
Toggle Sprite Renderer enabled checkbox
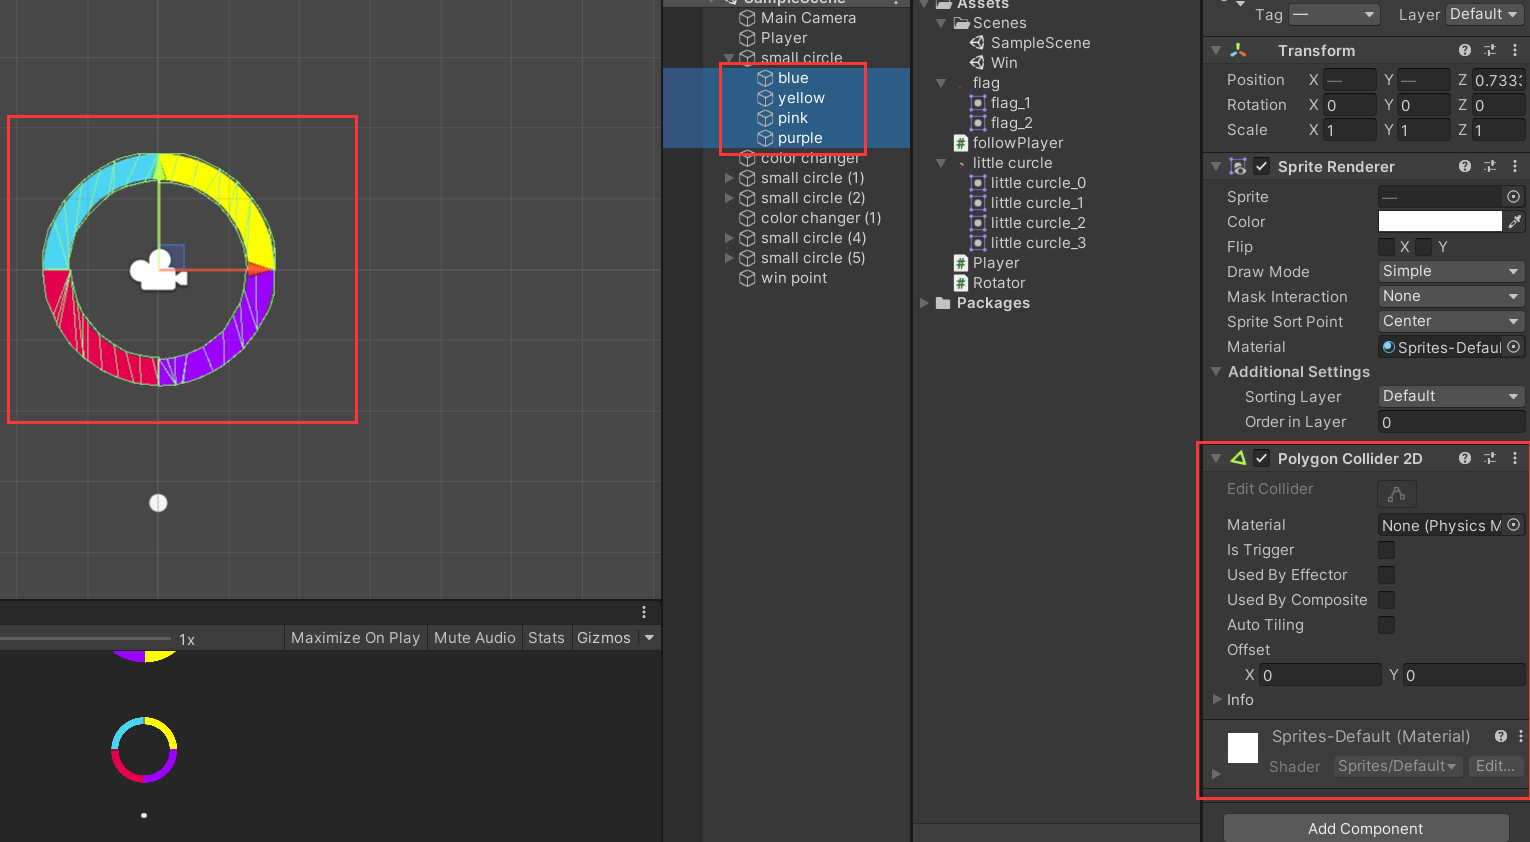click(1262, 166)
